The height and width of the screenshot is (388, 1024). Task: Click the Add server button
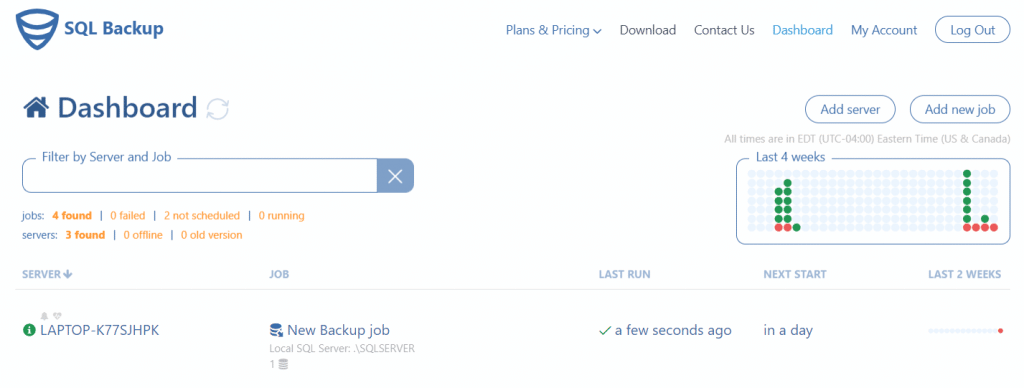(850, 109)
